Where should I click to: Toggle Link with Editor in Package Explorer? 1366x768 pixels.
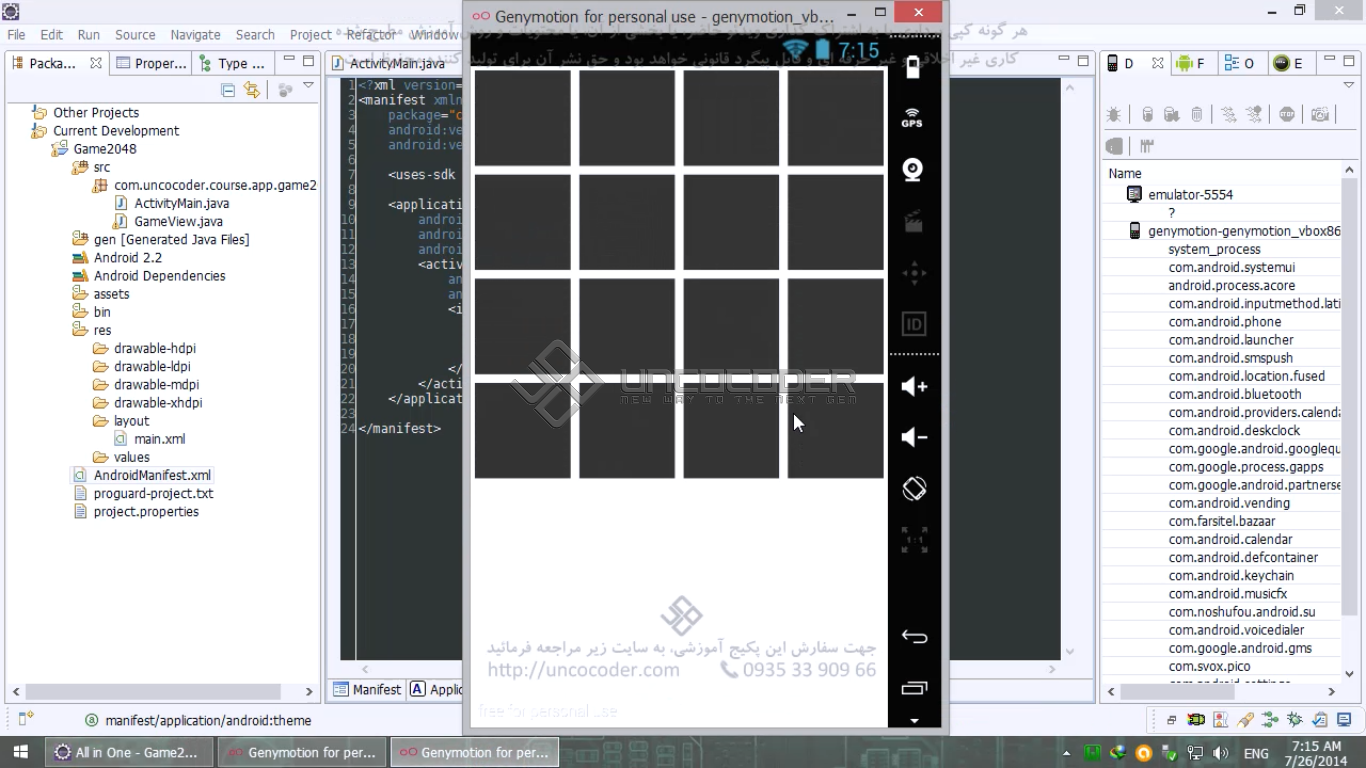(x=252, y=90)
